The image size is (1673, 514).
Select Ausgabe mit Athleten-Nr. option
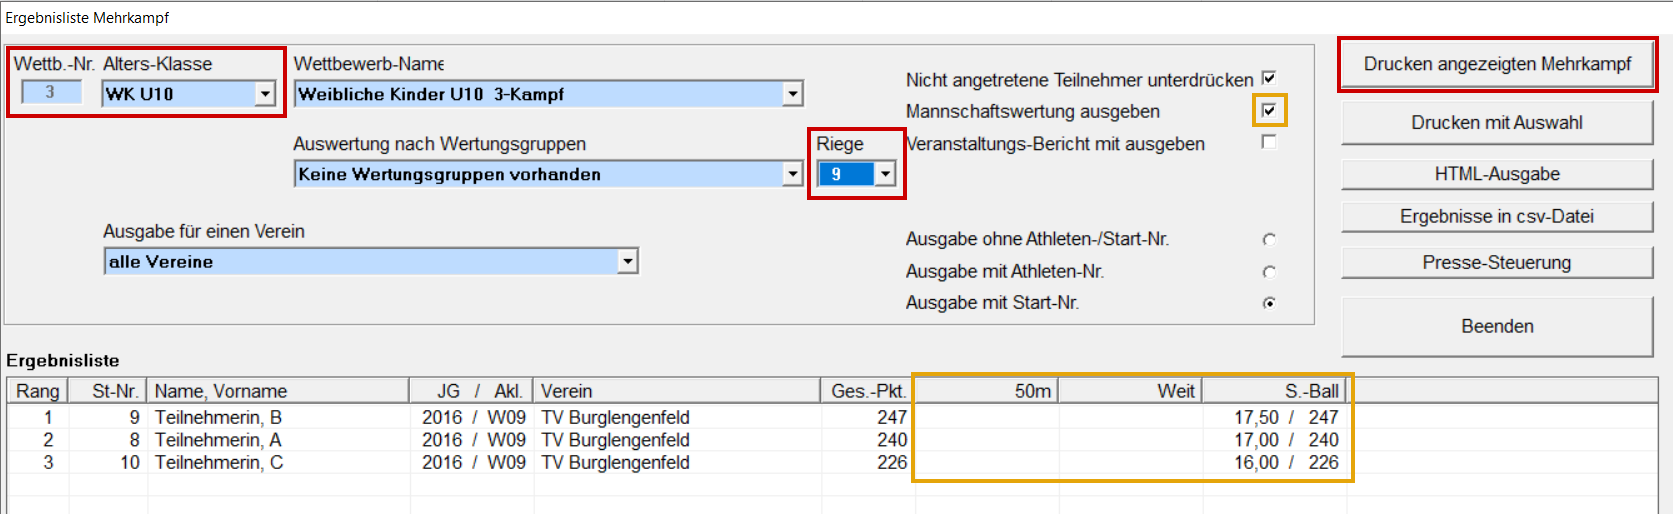(x=1269, y=271)
